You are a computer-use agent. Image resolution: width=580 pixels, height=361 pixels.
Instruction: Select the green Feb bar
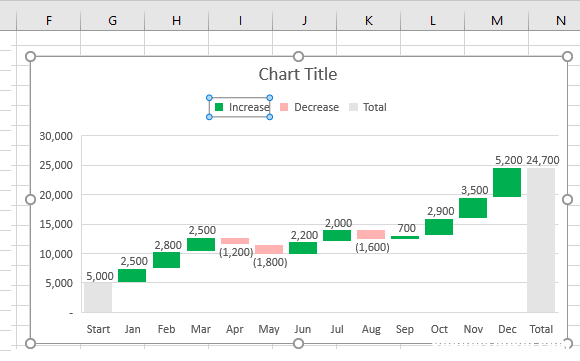166,260
